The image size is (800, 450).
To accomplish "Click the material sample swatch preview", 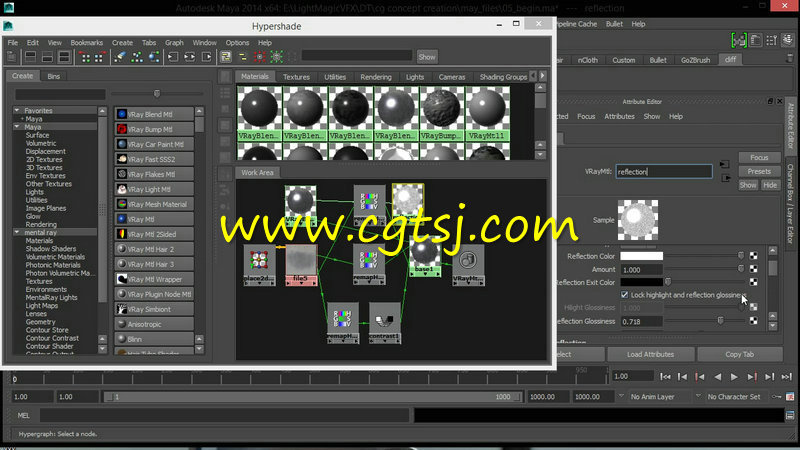I will click(x=638, y=220).
